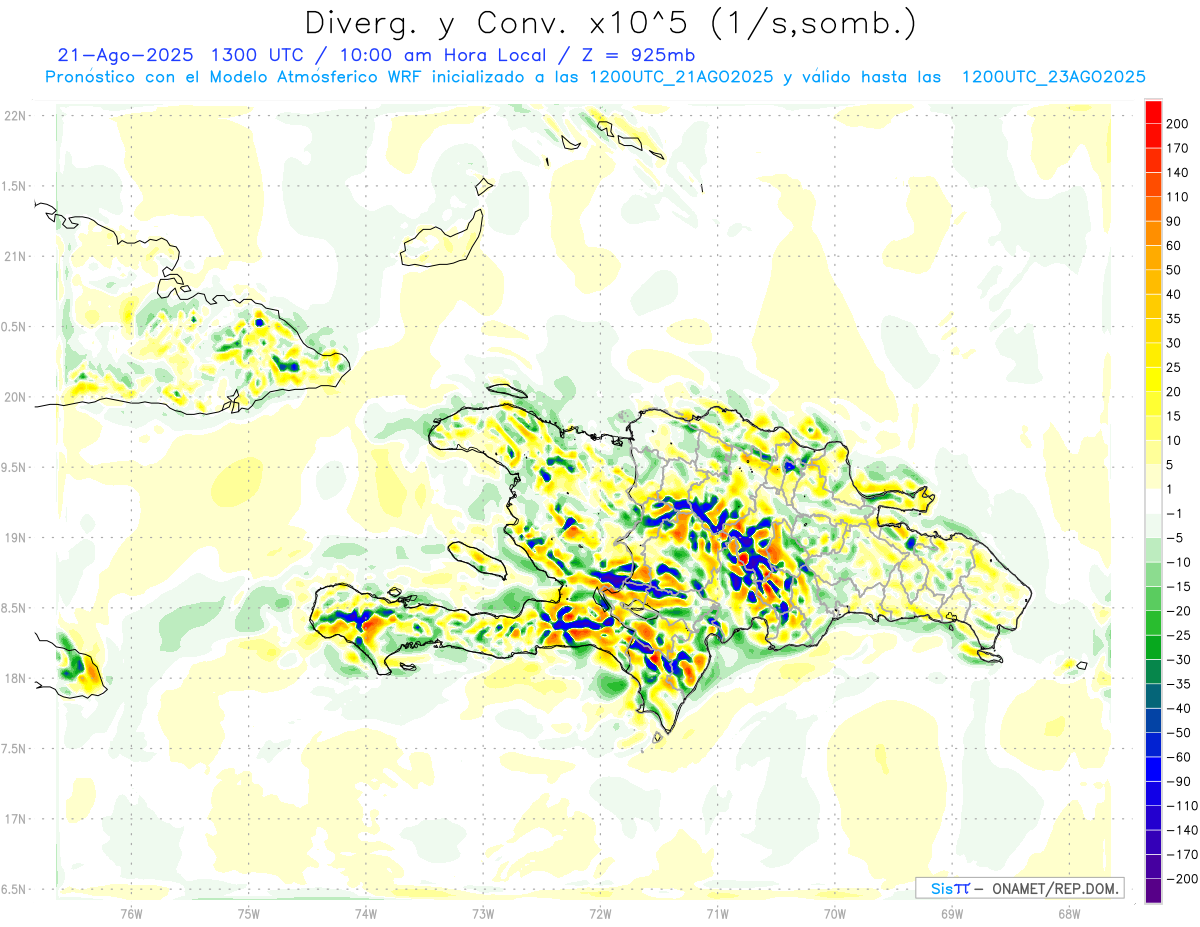Screen dimensions: 1200x927
Task: Click the colorbar value 200
Action: (1179, 123)
